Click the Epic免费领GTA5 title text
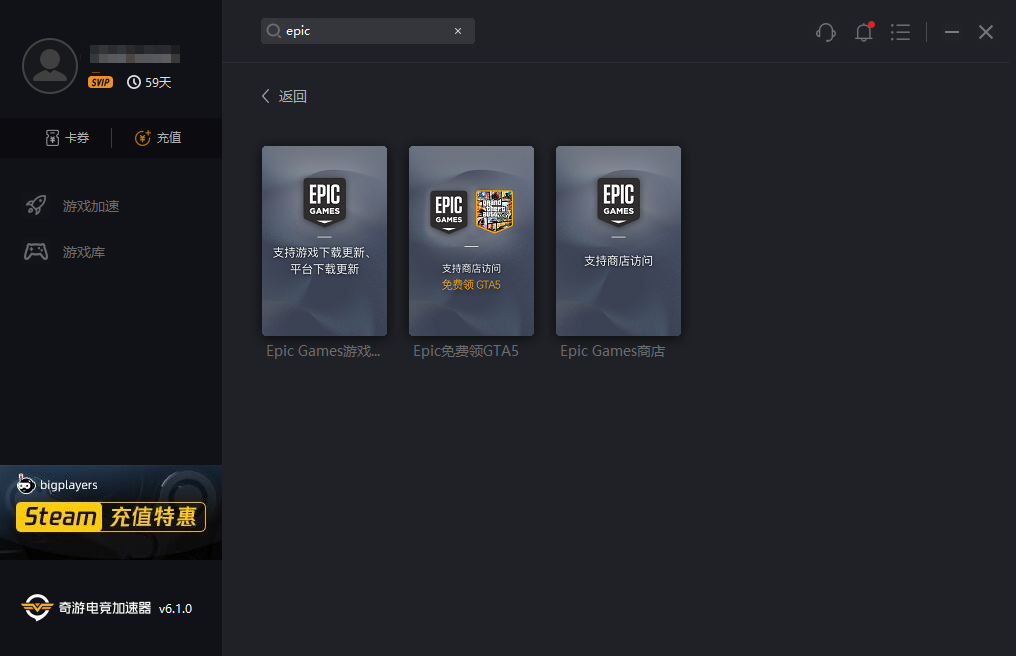The width and height of the screenshot is (1016, 656). (466, 351)
